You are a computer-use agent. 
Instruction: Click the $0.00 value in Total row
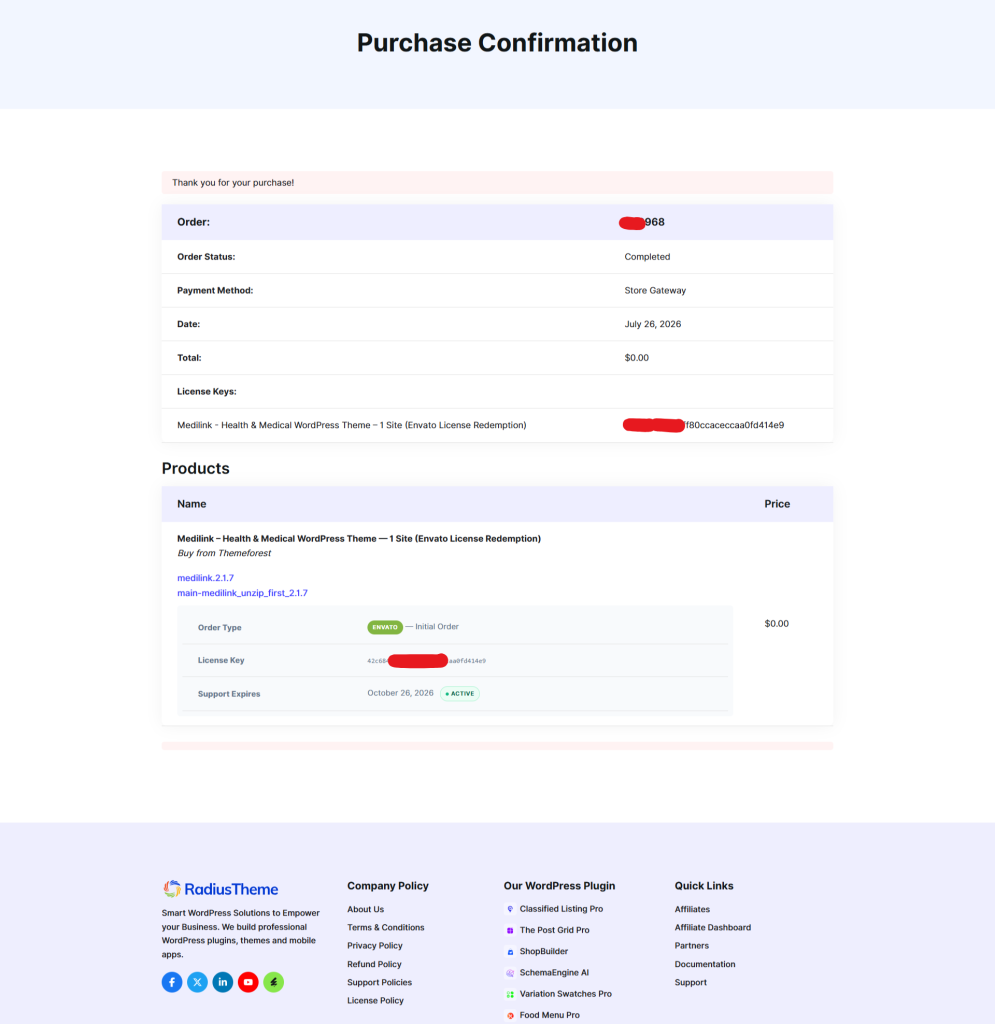tap(637, 358)
